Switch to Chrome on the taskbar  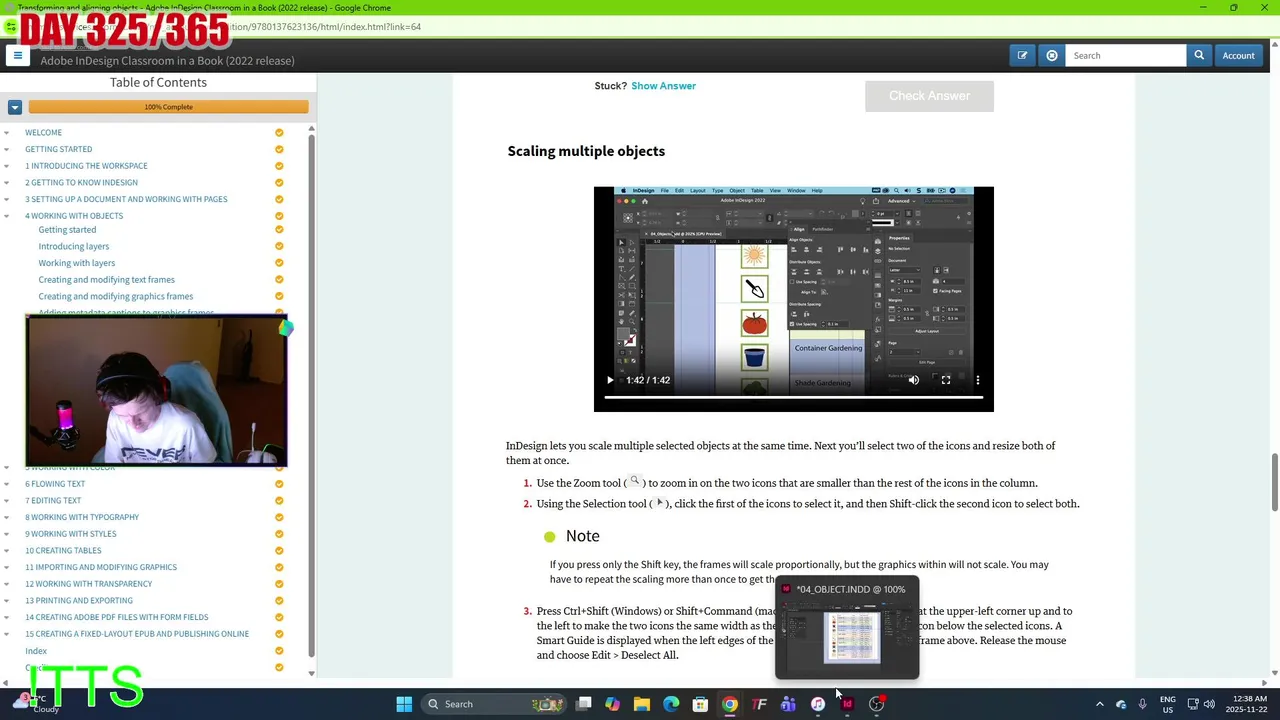click(730, 704)
